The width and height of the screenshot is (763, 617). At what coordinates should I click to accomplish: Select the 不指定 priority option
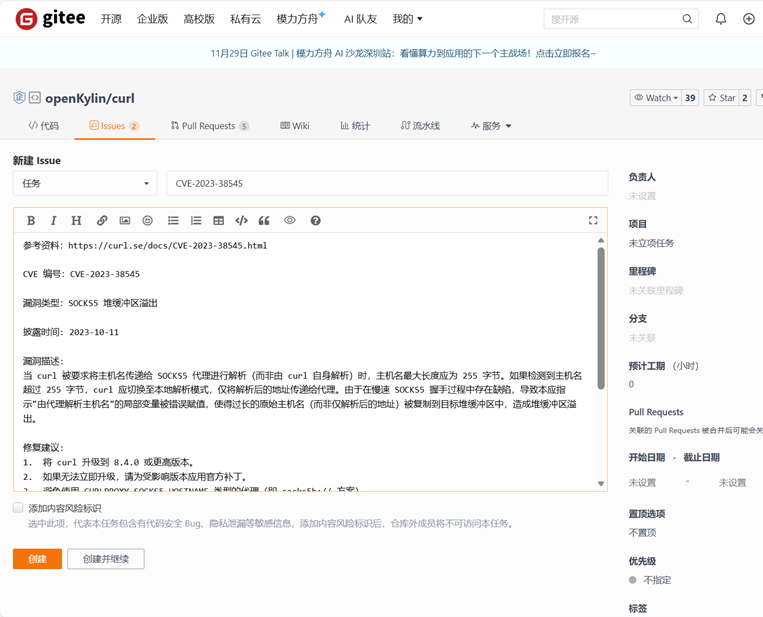click(650, 580)
